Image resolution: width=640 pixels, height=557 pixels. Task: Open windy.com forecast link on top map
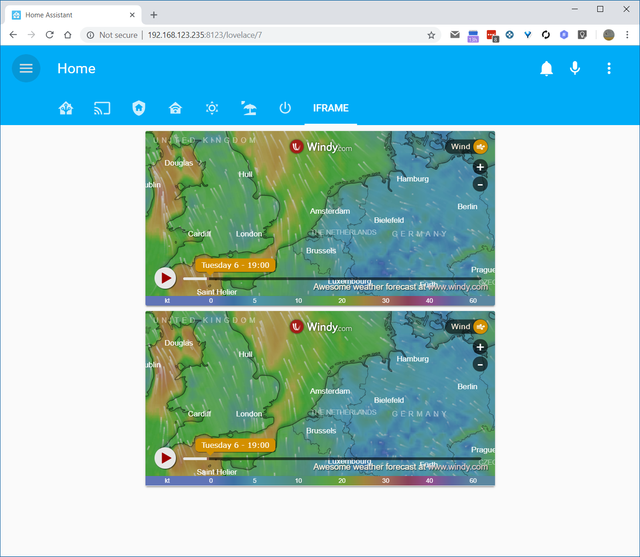click(400, 287)
